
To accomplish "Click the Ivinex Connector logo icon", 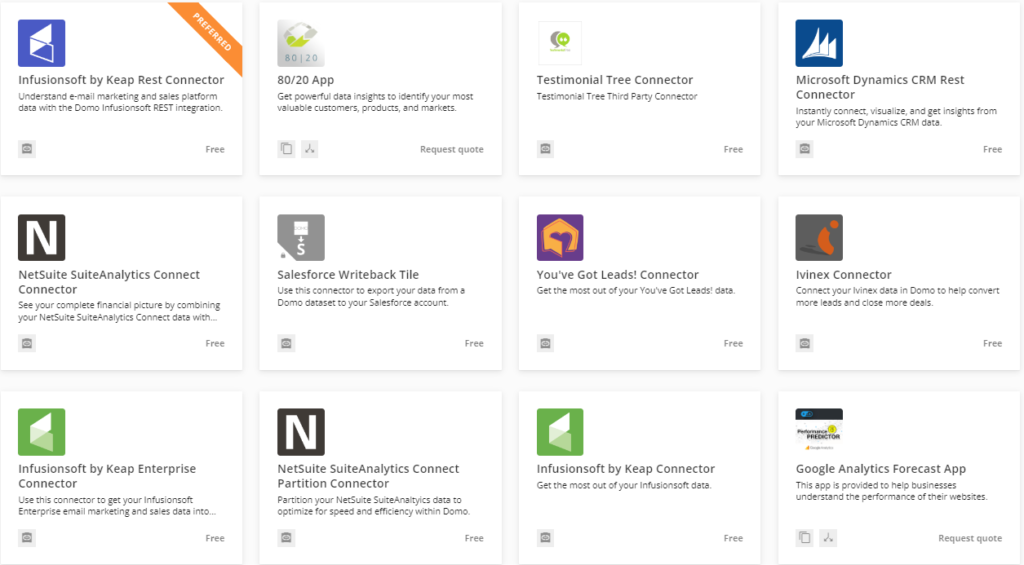I will (819, 238).
